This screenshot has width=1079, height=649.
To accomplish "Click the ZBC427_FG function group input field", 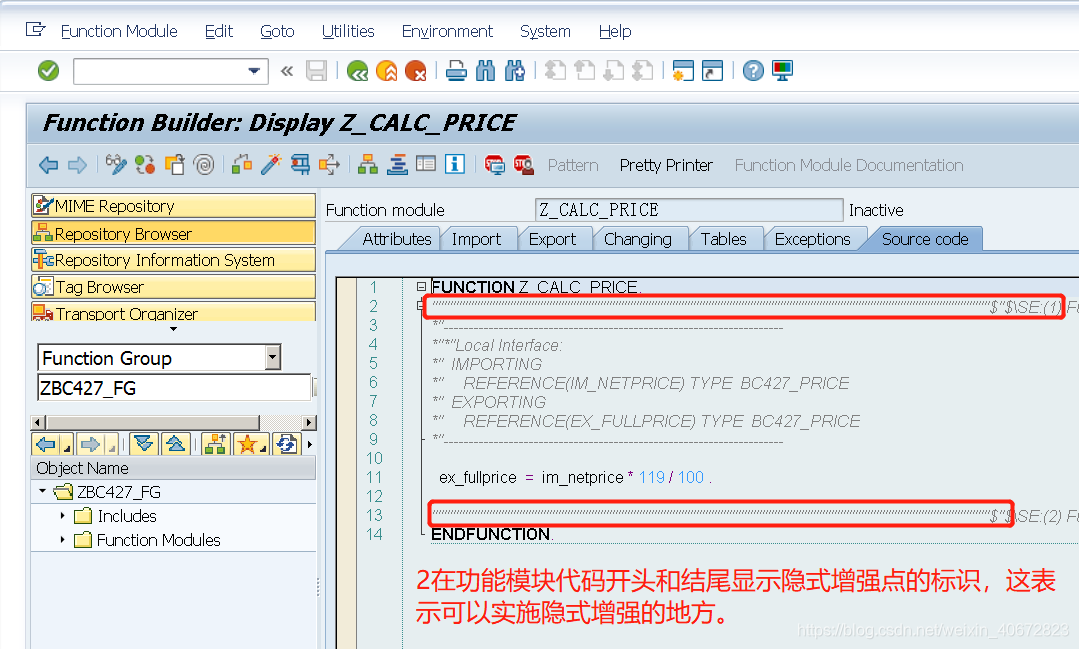I will coord(174,388).
